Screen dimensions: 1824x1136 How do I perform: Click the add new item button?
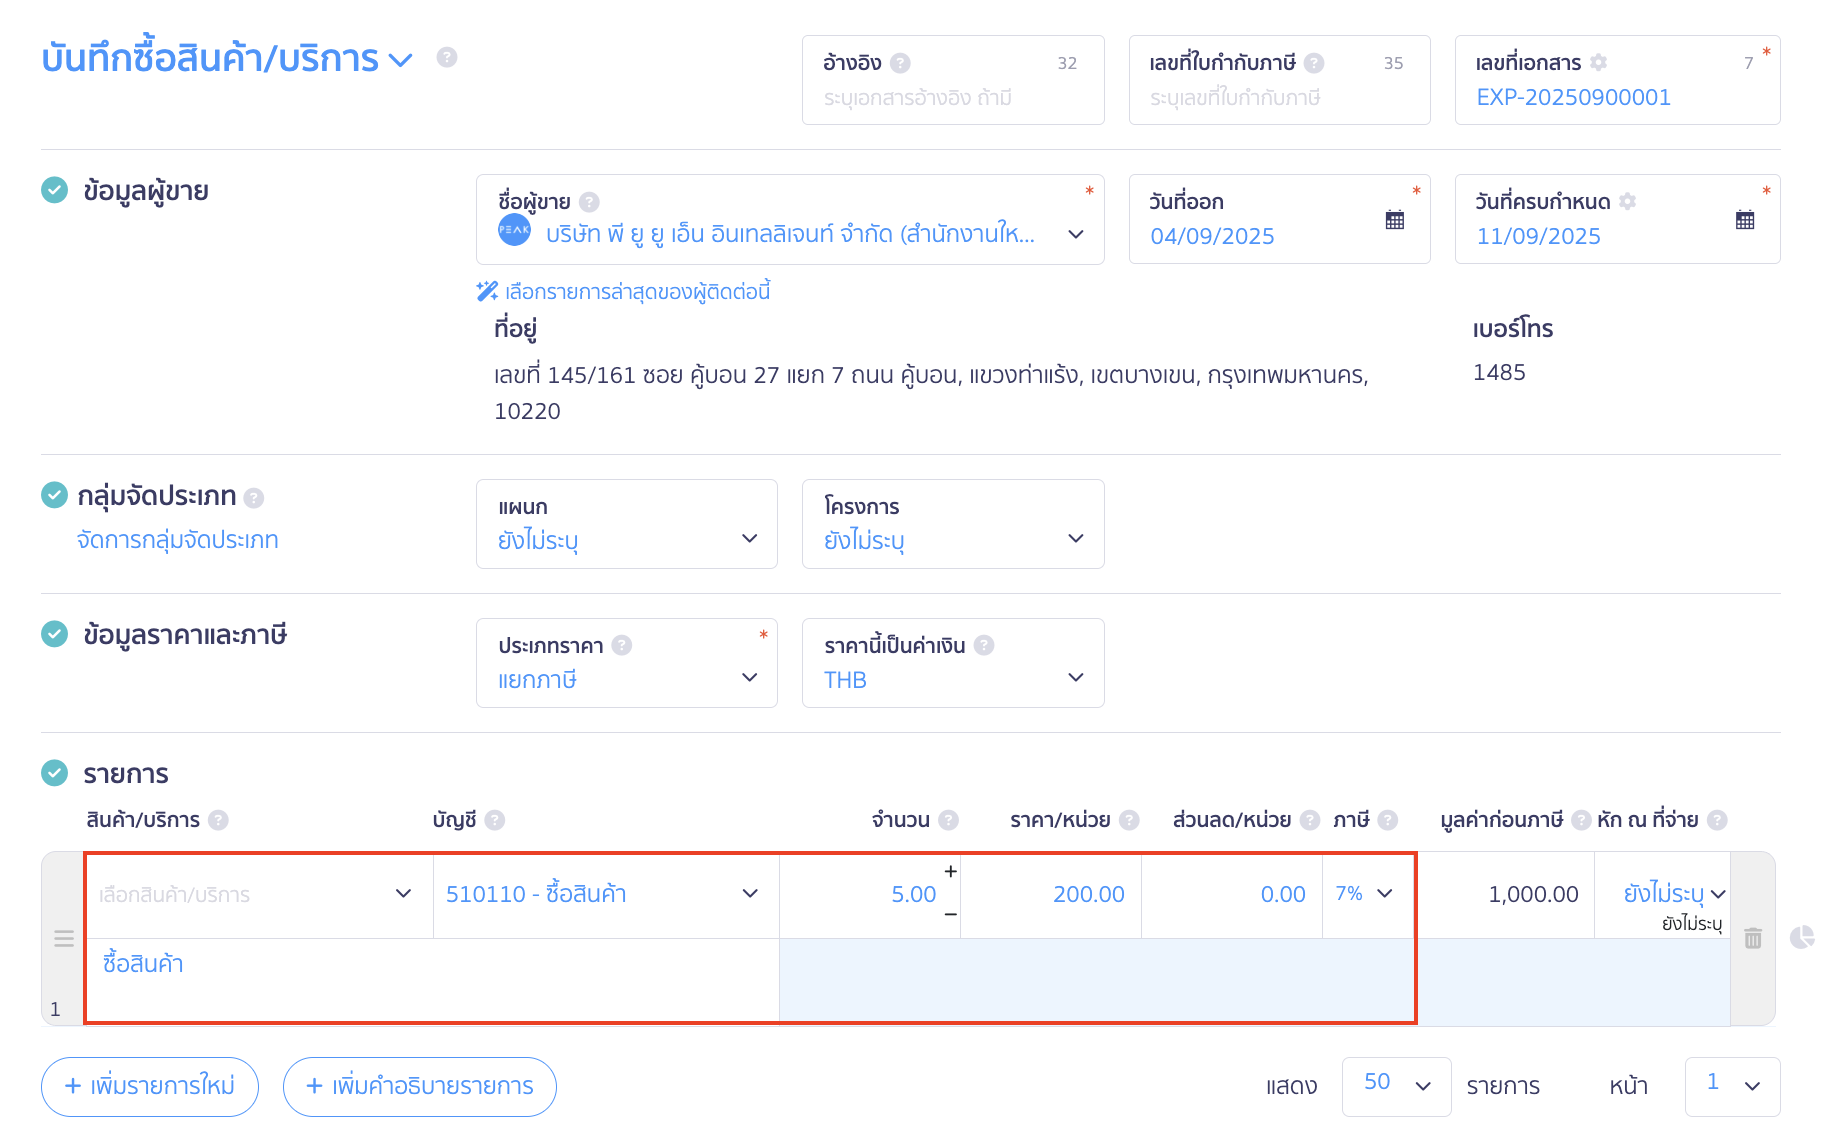[x=150, y=1086]
